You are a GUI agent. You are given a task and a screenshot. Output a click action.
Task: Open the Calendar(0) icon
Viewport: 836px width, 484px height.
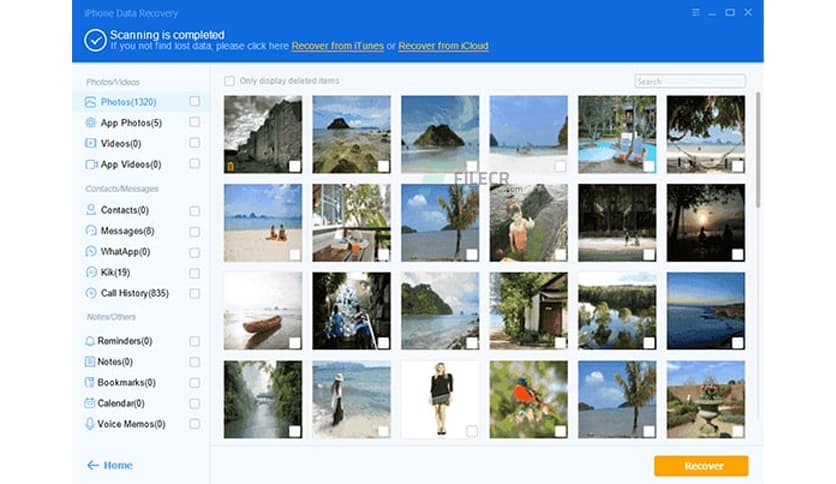tap(90, 403)
